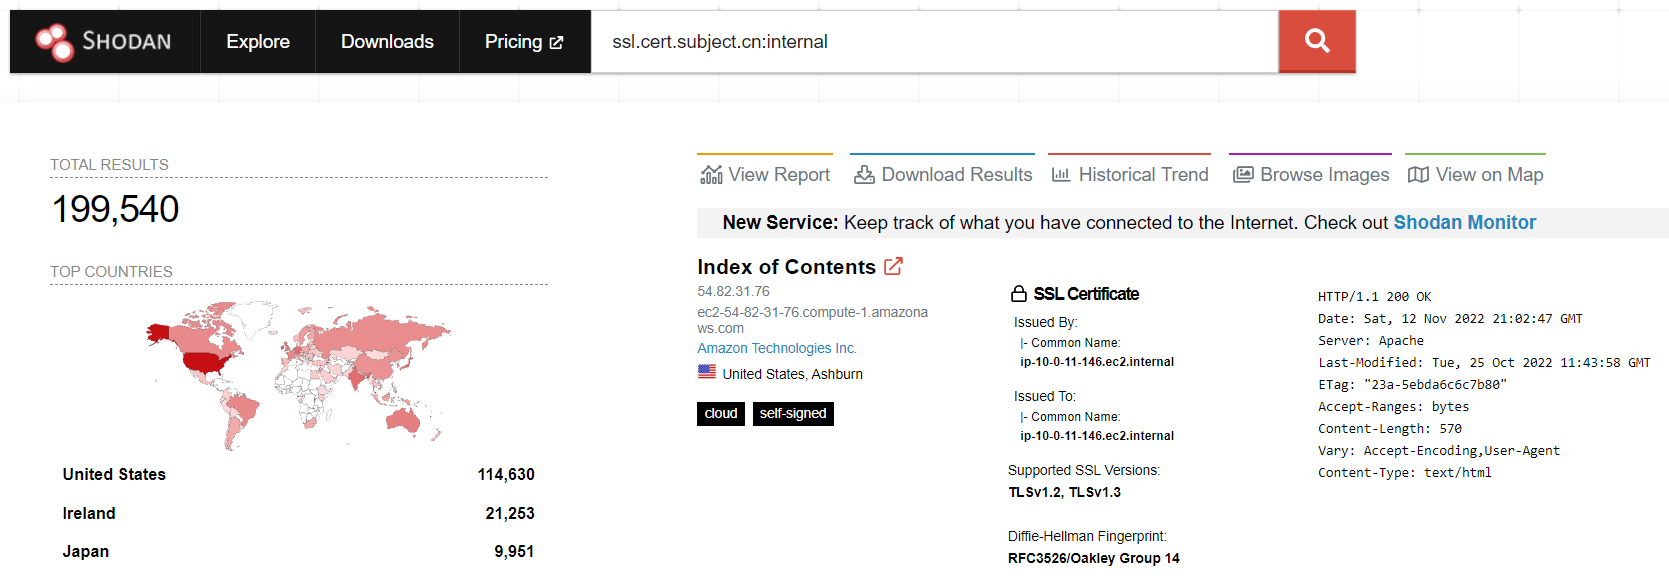The width and height of the screenshot is (1669, 582).
Task: Click the View Report chart icon
Action: click(711, 175)
